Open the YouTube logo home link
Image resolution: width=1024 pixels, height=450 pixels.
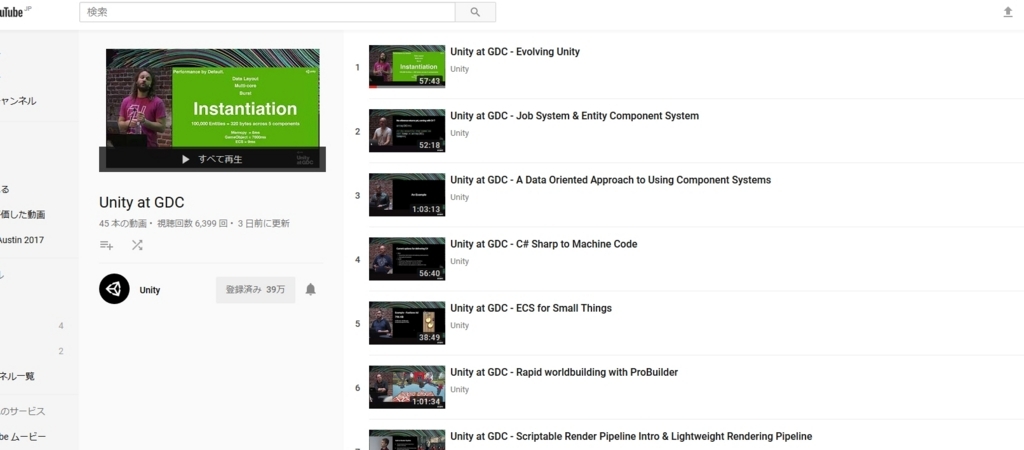tap(14, 11)
